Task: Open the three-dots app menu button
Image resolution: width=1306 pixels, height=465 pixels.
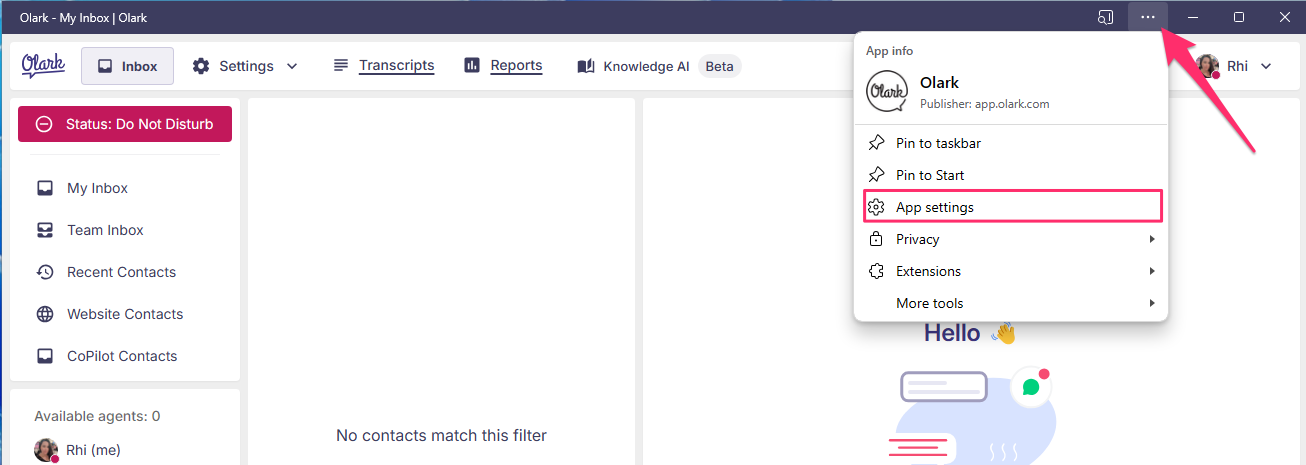Action: [1148, 17]
